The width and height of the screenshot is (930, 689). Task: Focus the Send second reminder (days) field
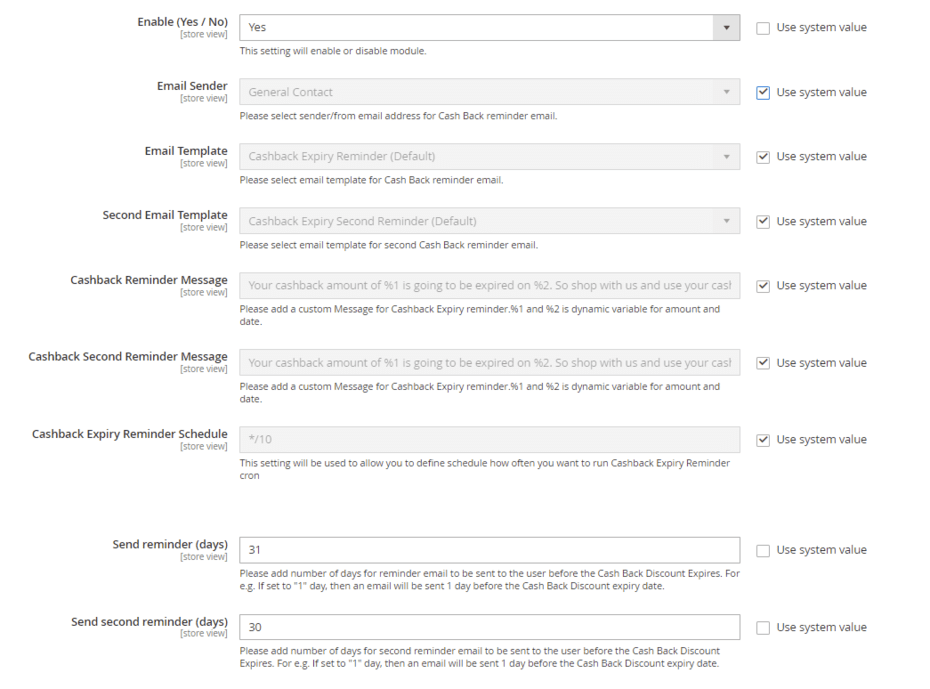[x=489, y=627]
